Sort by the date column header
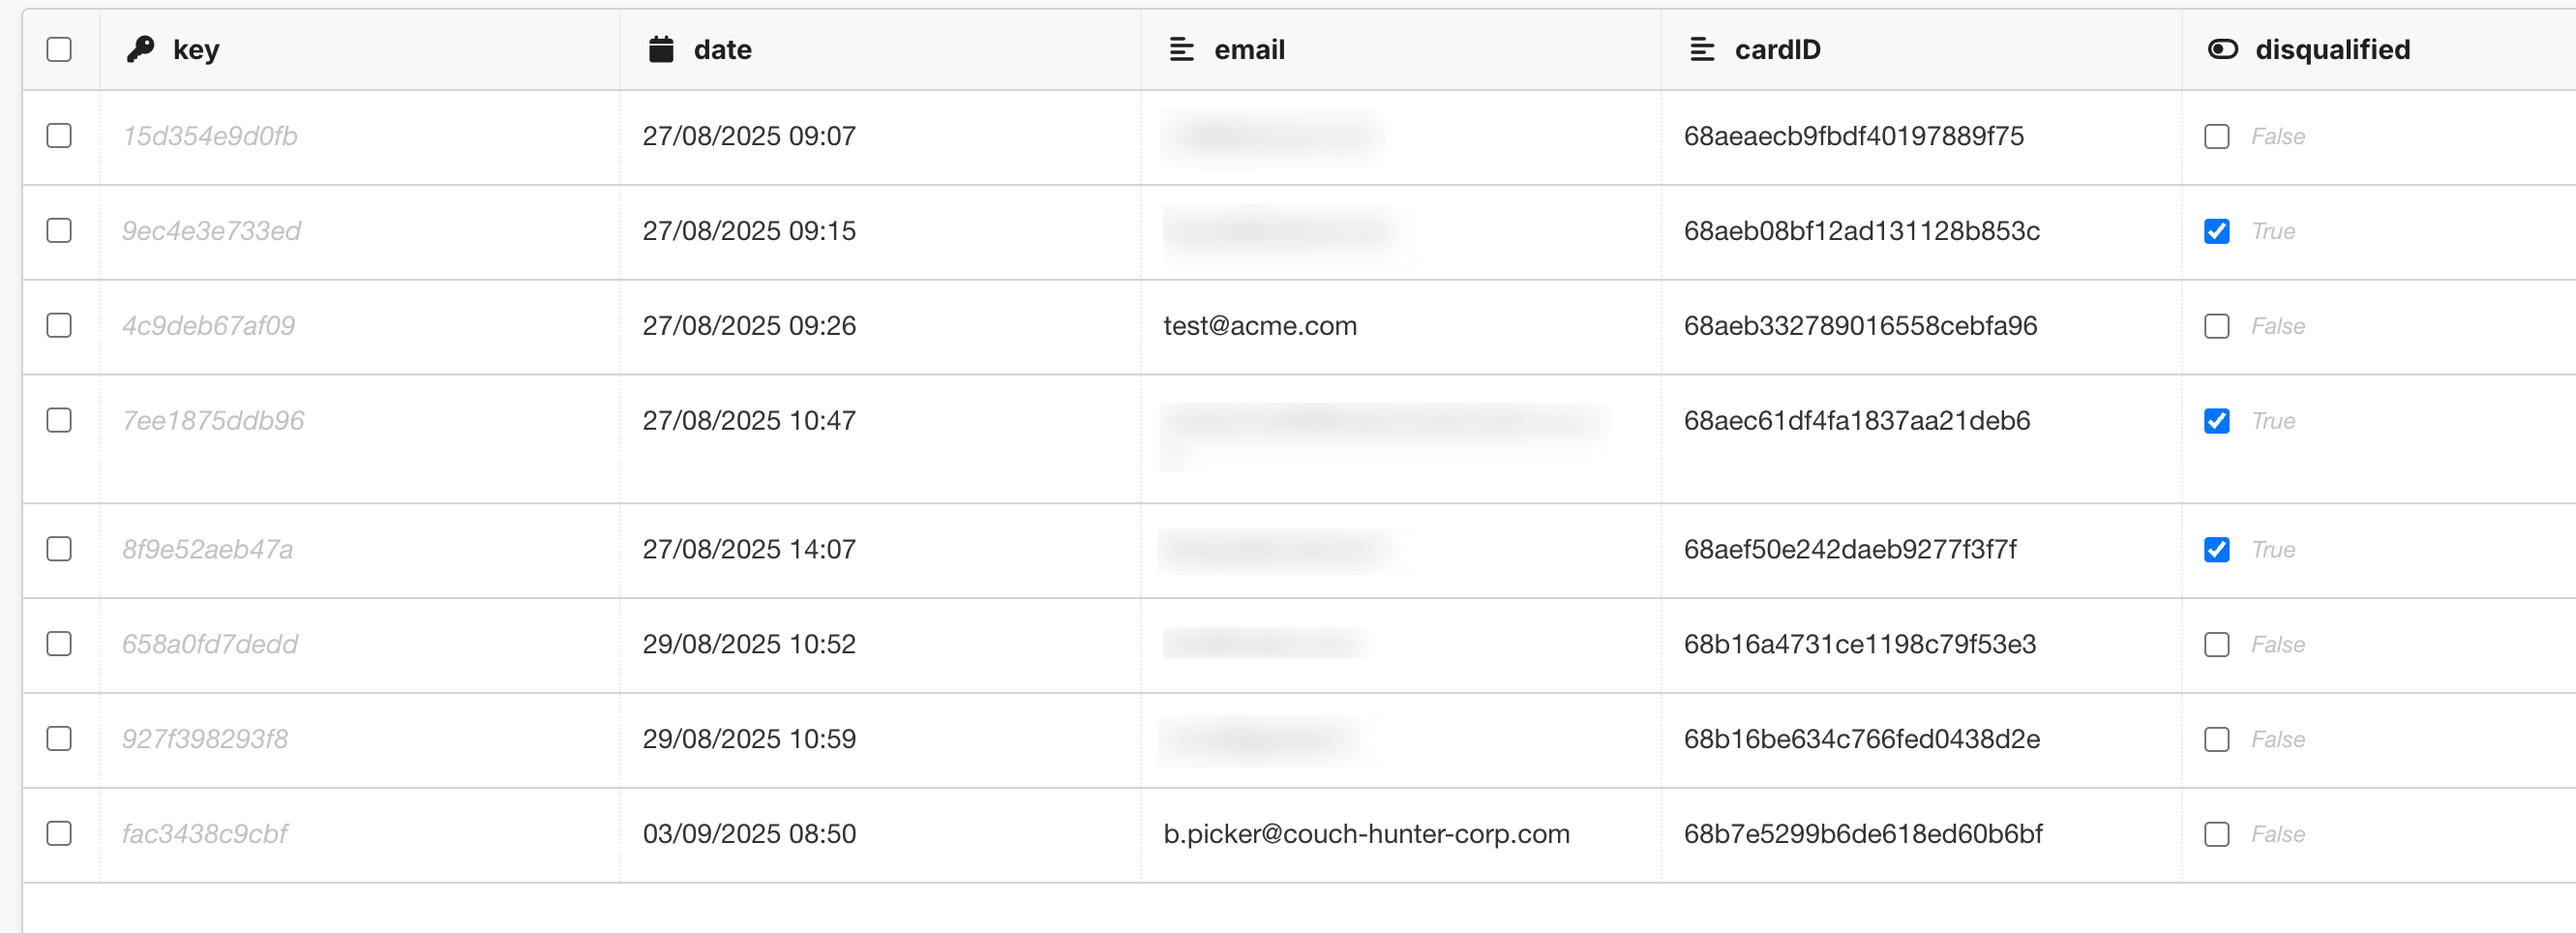 click(722, 49)
